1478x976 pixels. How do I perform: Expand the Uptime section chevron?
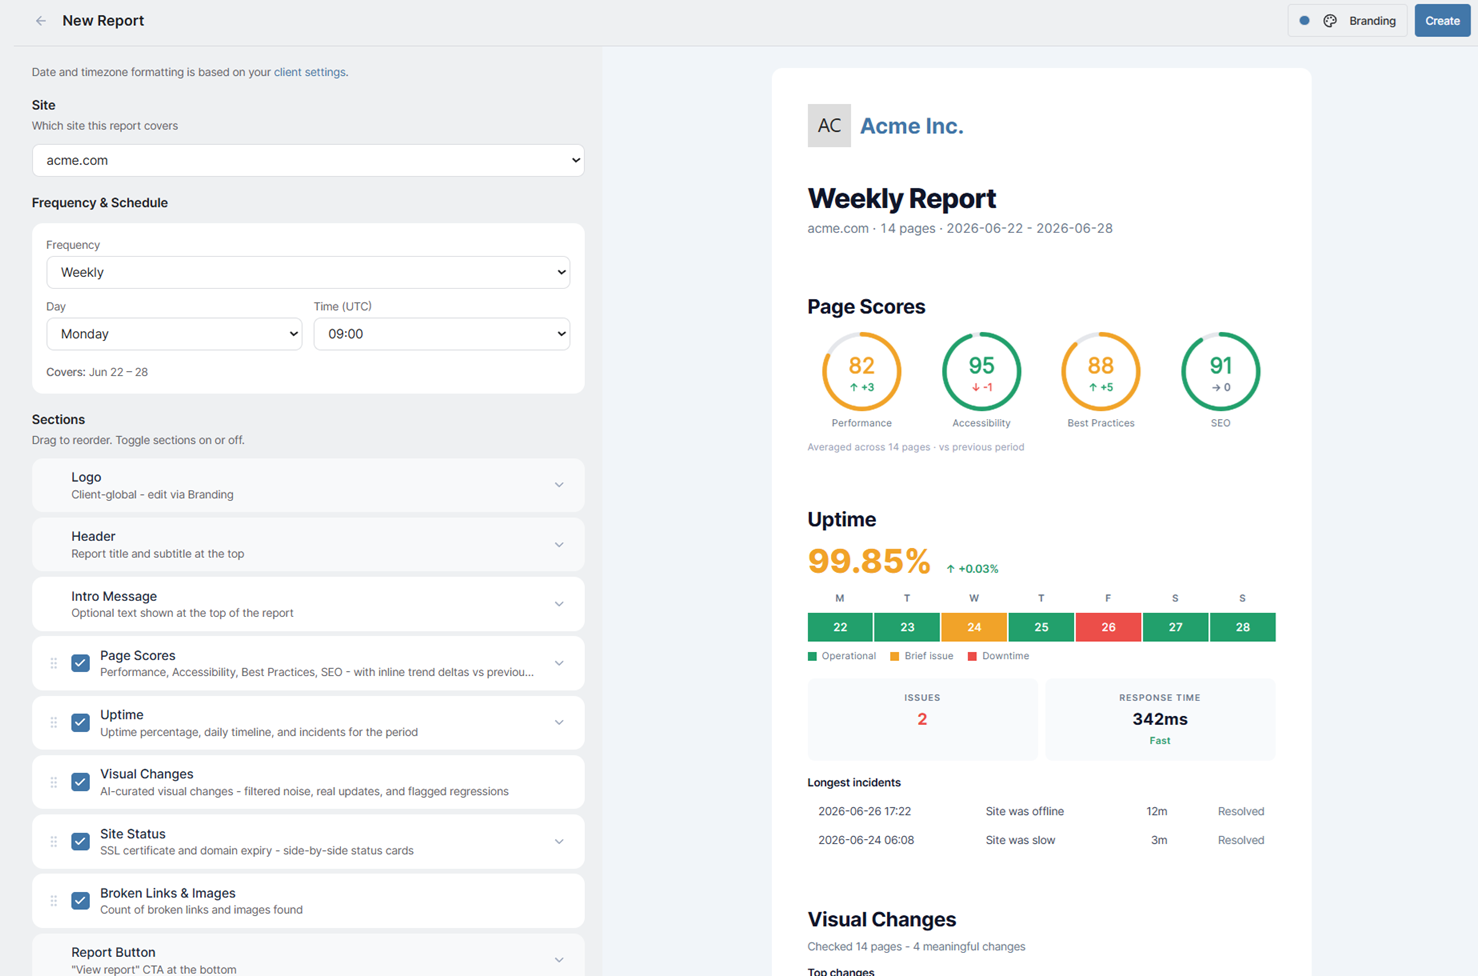pyautogui.click(x=559, y=722)
